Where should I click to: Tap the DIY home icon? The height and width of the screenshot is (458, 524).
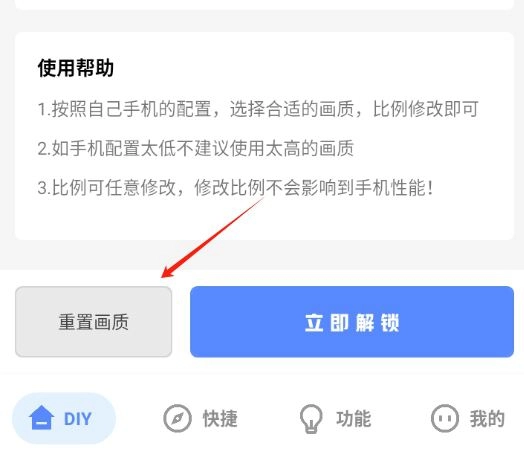click(41, 418)
